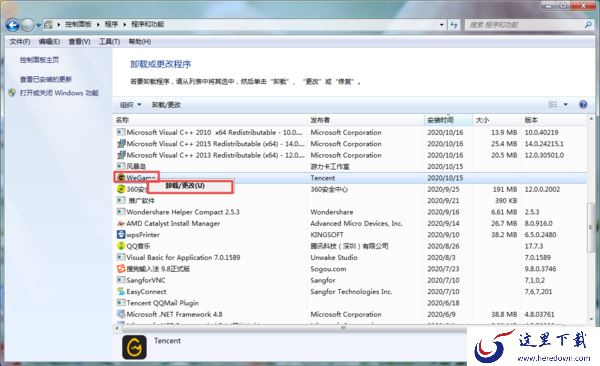The image size is (600, 366).
Task: Open the recent pages dropdown arrow
Action: pyautogui.click(x=39, y=26)
